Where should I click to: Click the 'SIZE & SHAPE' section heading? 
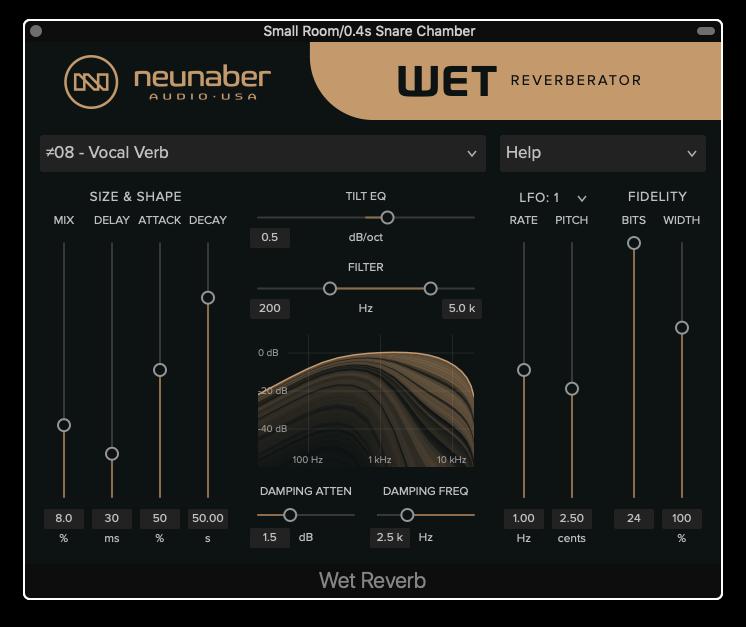(136, 196)
